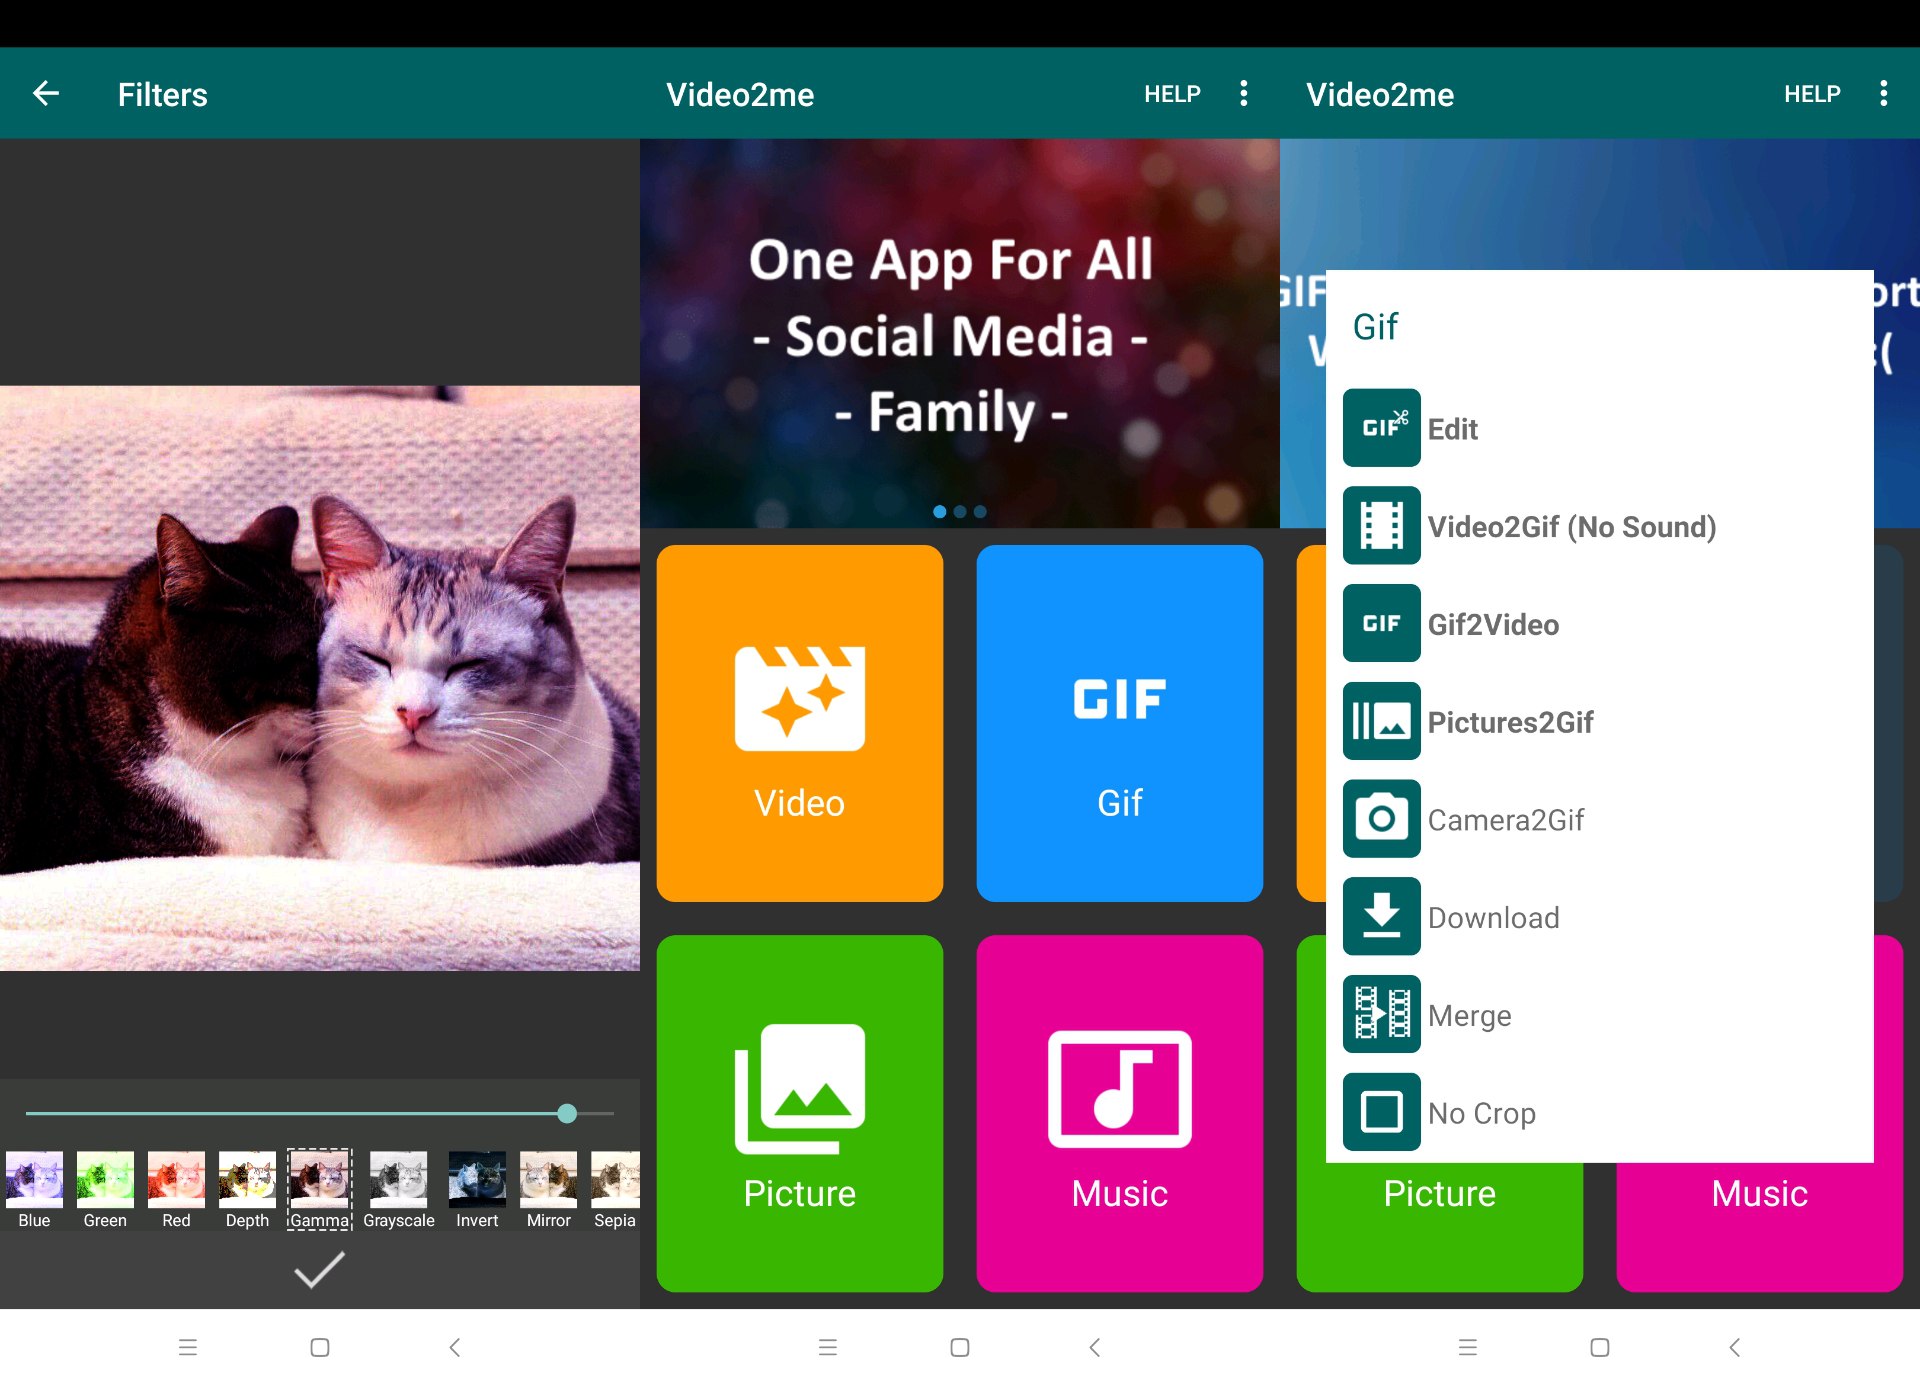Open the green Picture tile in middle screen
Screen dimensions: 1920x1386
pyautogui.click(x=800, y=1113)
